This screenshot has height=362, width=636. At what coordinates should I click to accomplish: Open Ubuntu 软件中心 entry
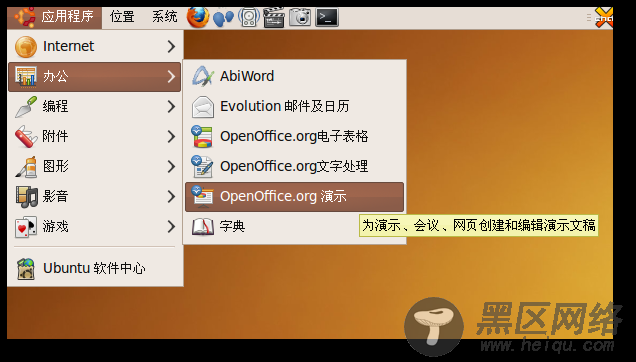pos(95,268)
